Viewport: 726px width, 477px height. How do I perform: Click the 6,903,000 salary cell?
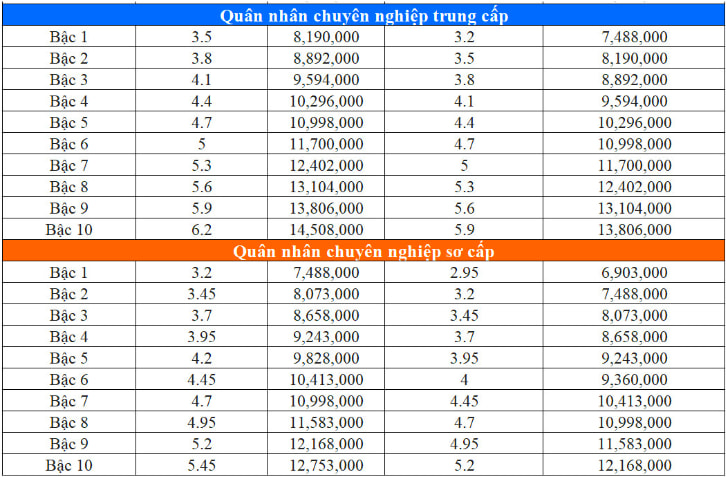tap(634, 273)
